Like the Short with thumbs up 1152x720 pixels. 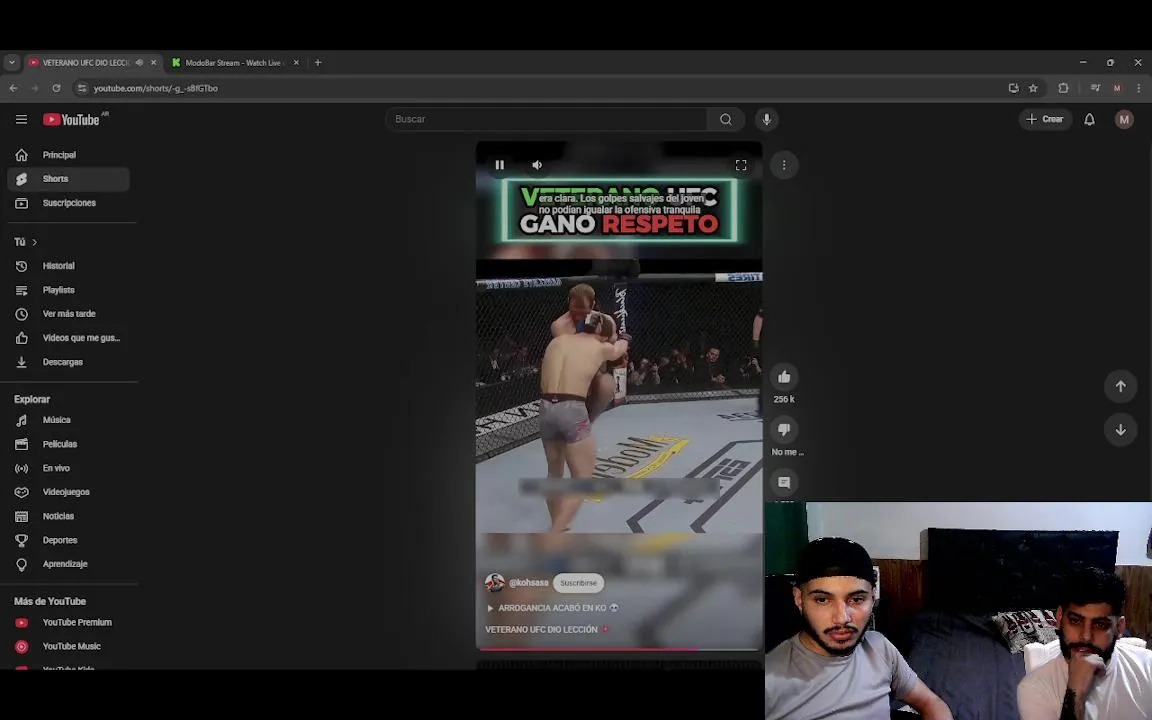pyautogui.click(x=784, y=377)
